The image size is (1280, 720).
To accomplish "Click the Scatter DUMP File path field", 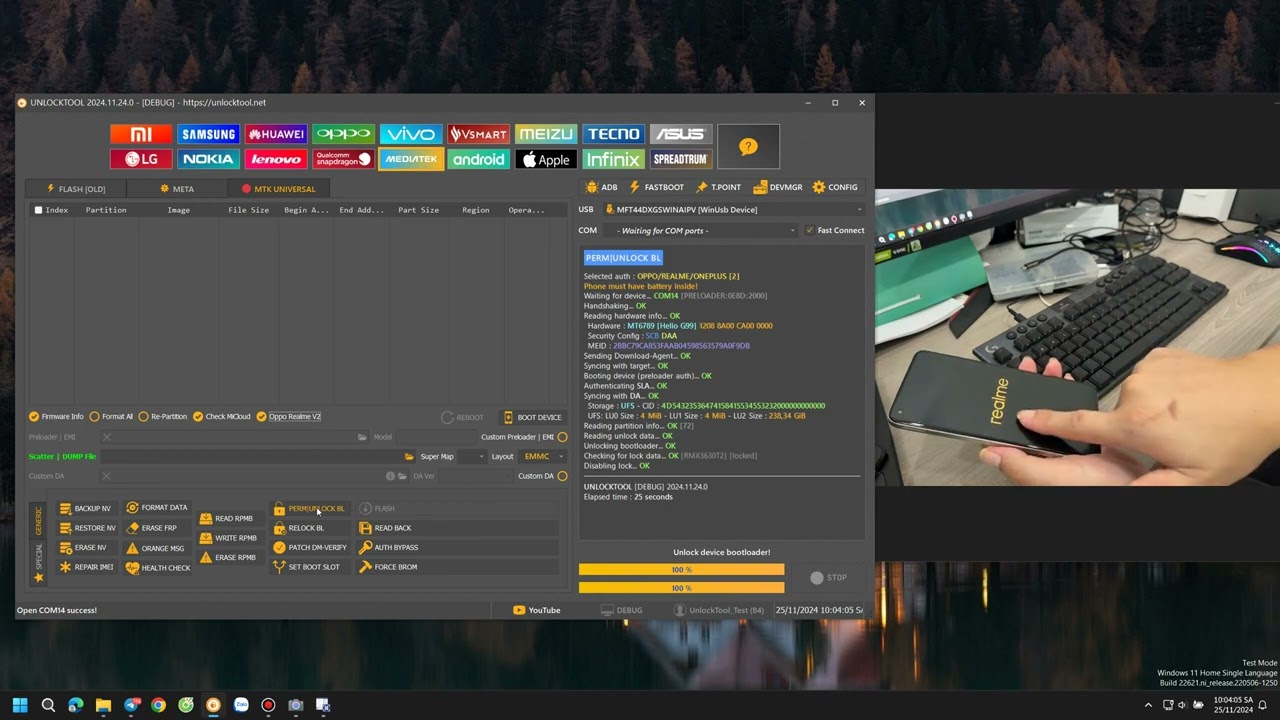I will point(251,457).
